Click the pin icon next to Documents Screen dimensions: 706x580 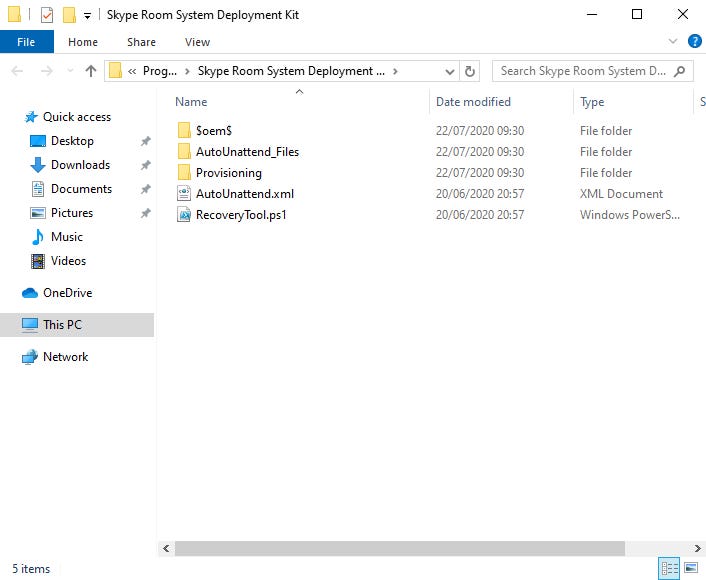[145, 189]
